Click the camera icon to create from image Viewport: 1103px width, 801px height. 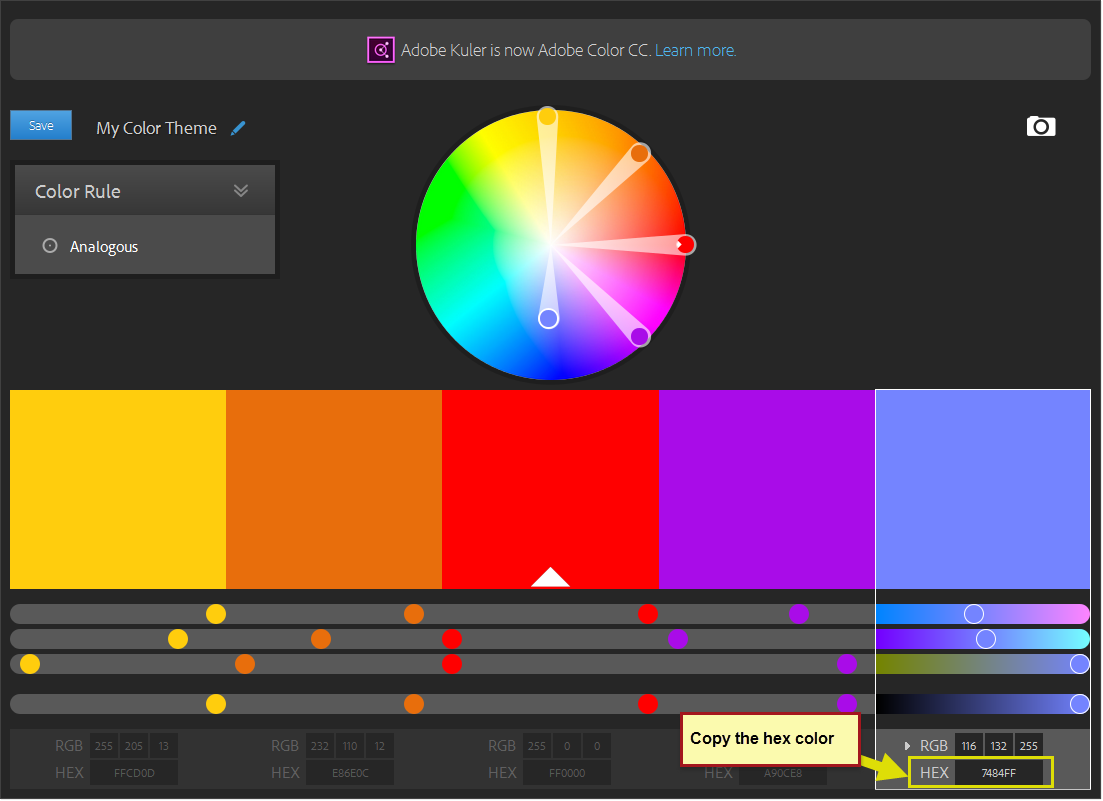point(1041,127)
